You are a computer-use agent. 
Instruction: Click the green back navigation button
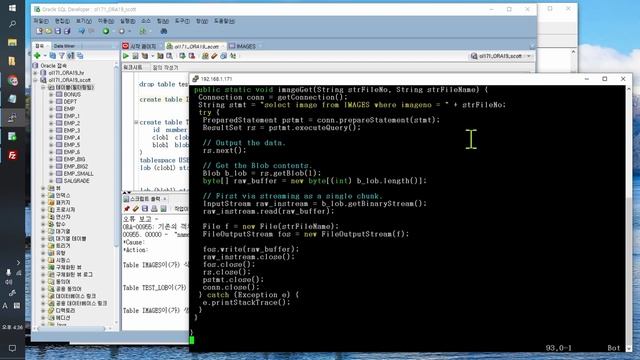pyautogui.click(x=106, y=31)
